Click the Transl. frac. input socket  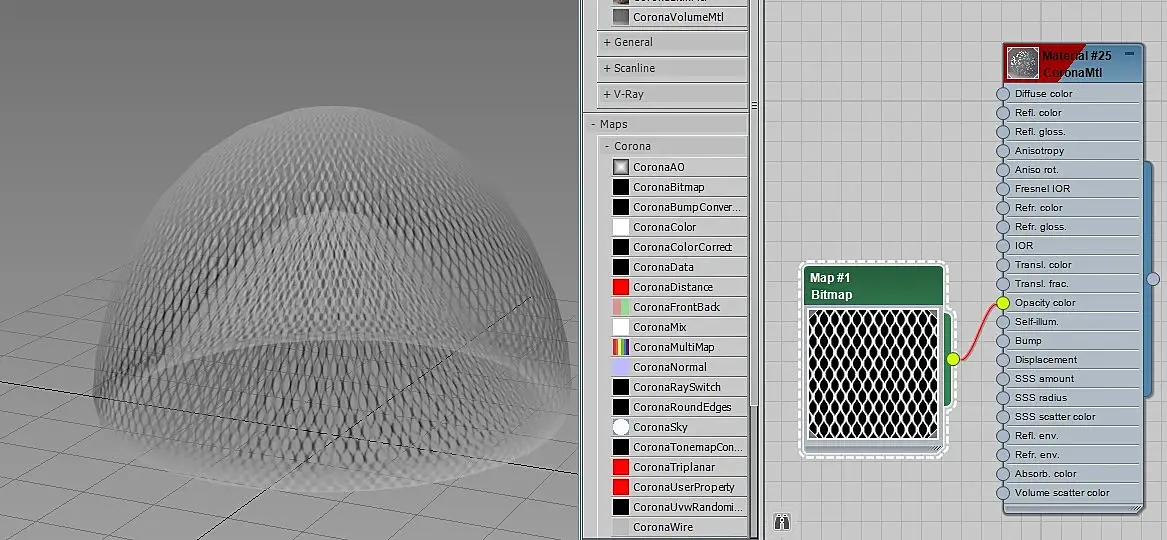(x=1003, y=283)
